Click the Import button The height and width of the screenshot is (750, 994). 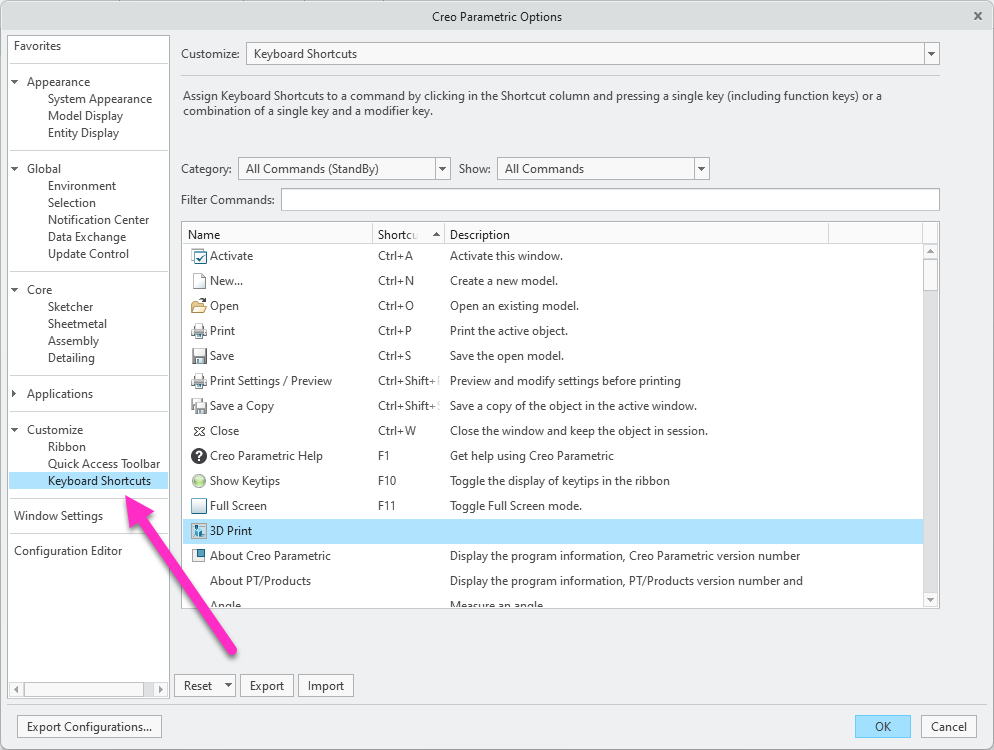tap(326, 685)
